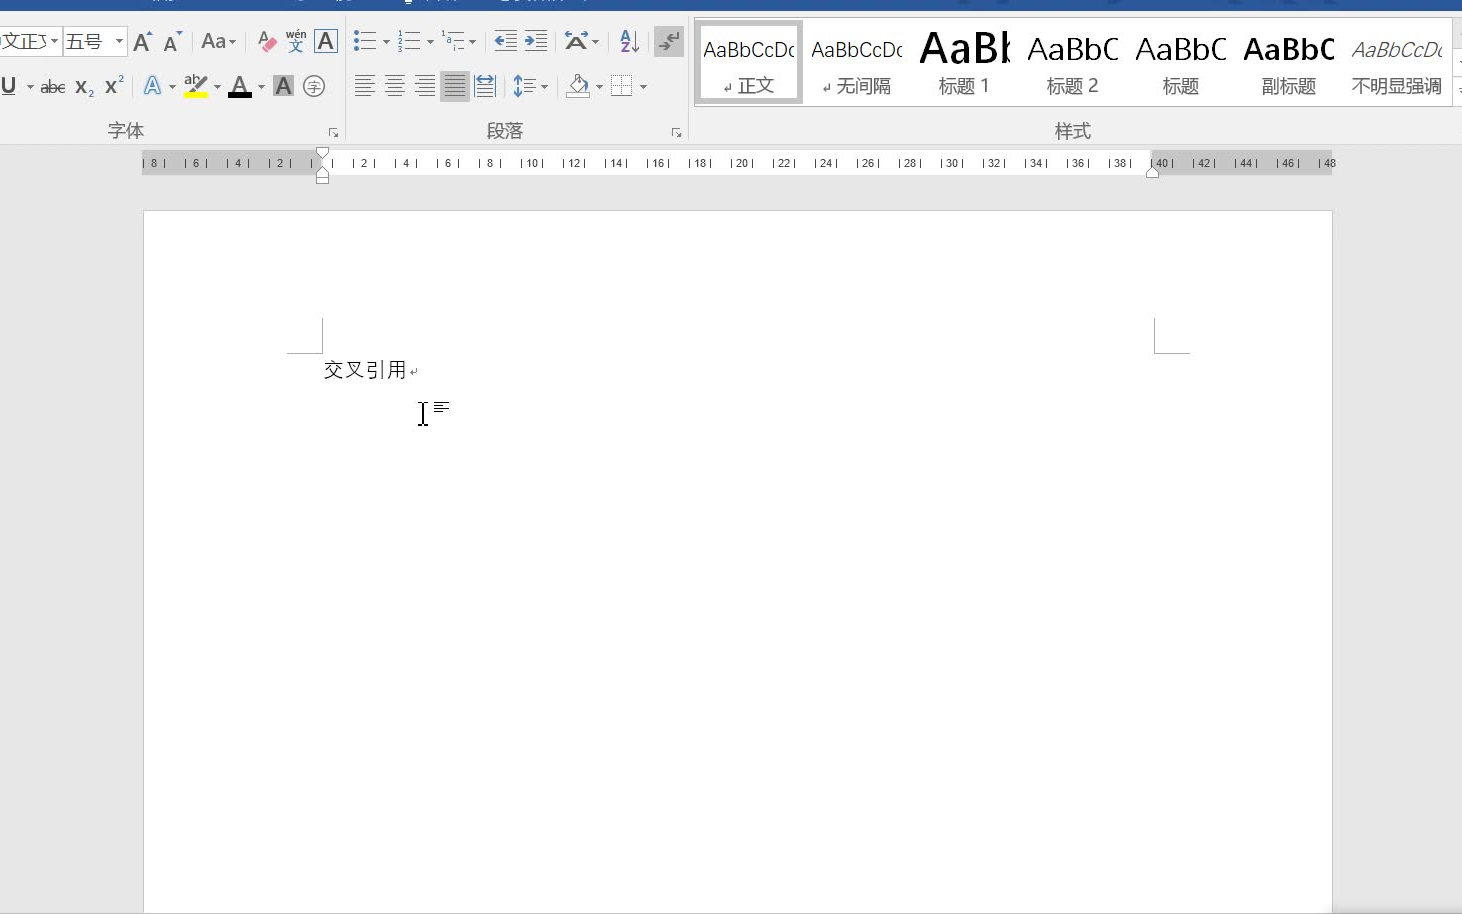Open numbering library dropdown arrow

[430, 42]
